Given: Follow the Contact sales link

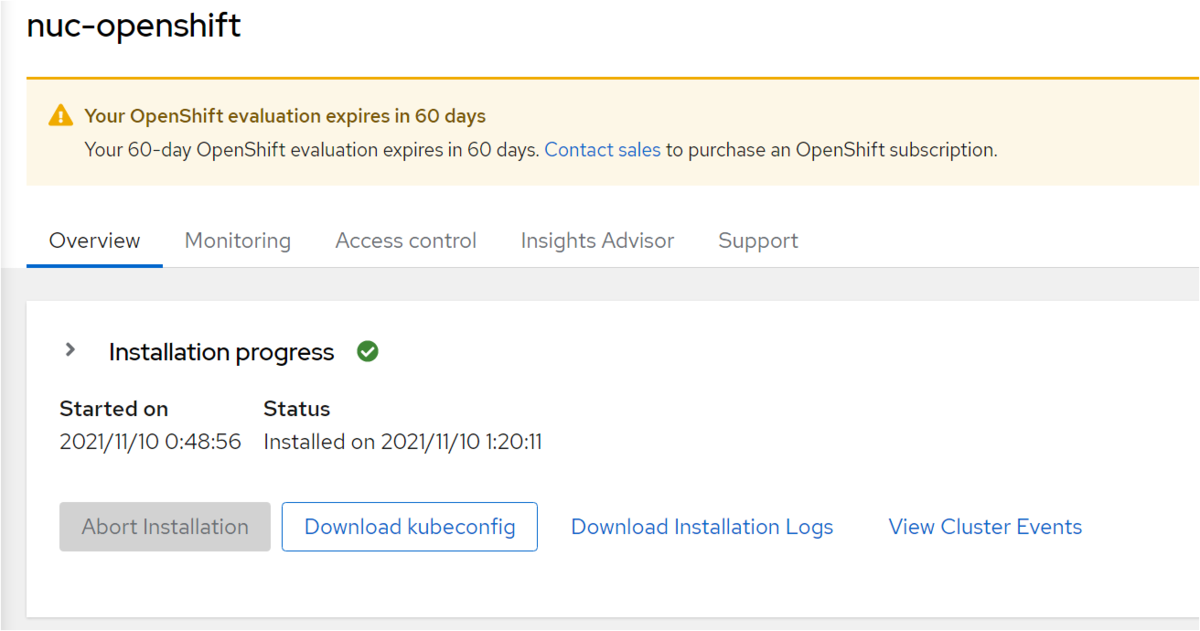Looking at the screenshot, I should click(x=602, y=150).
